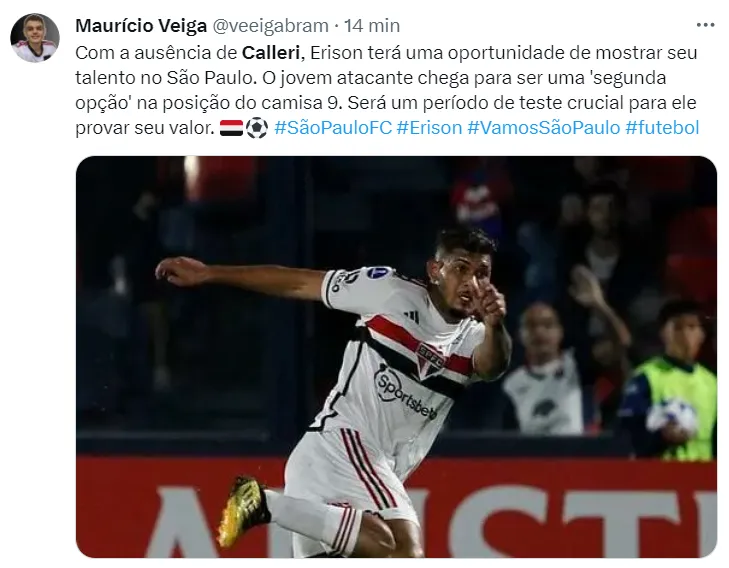Image resolution: width=729 pixels, height=568 pixels.
Task: Open the #SãoPauloFC hashtag
Action: pos(333,127)
